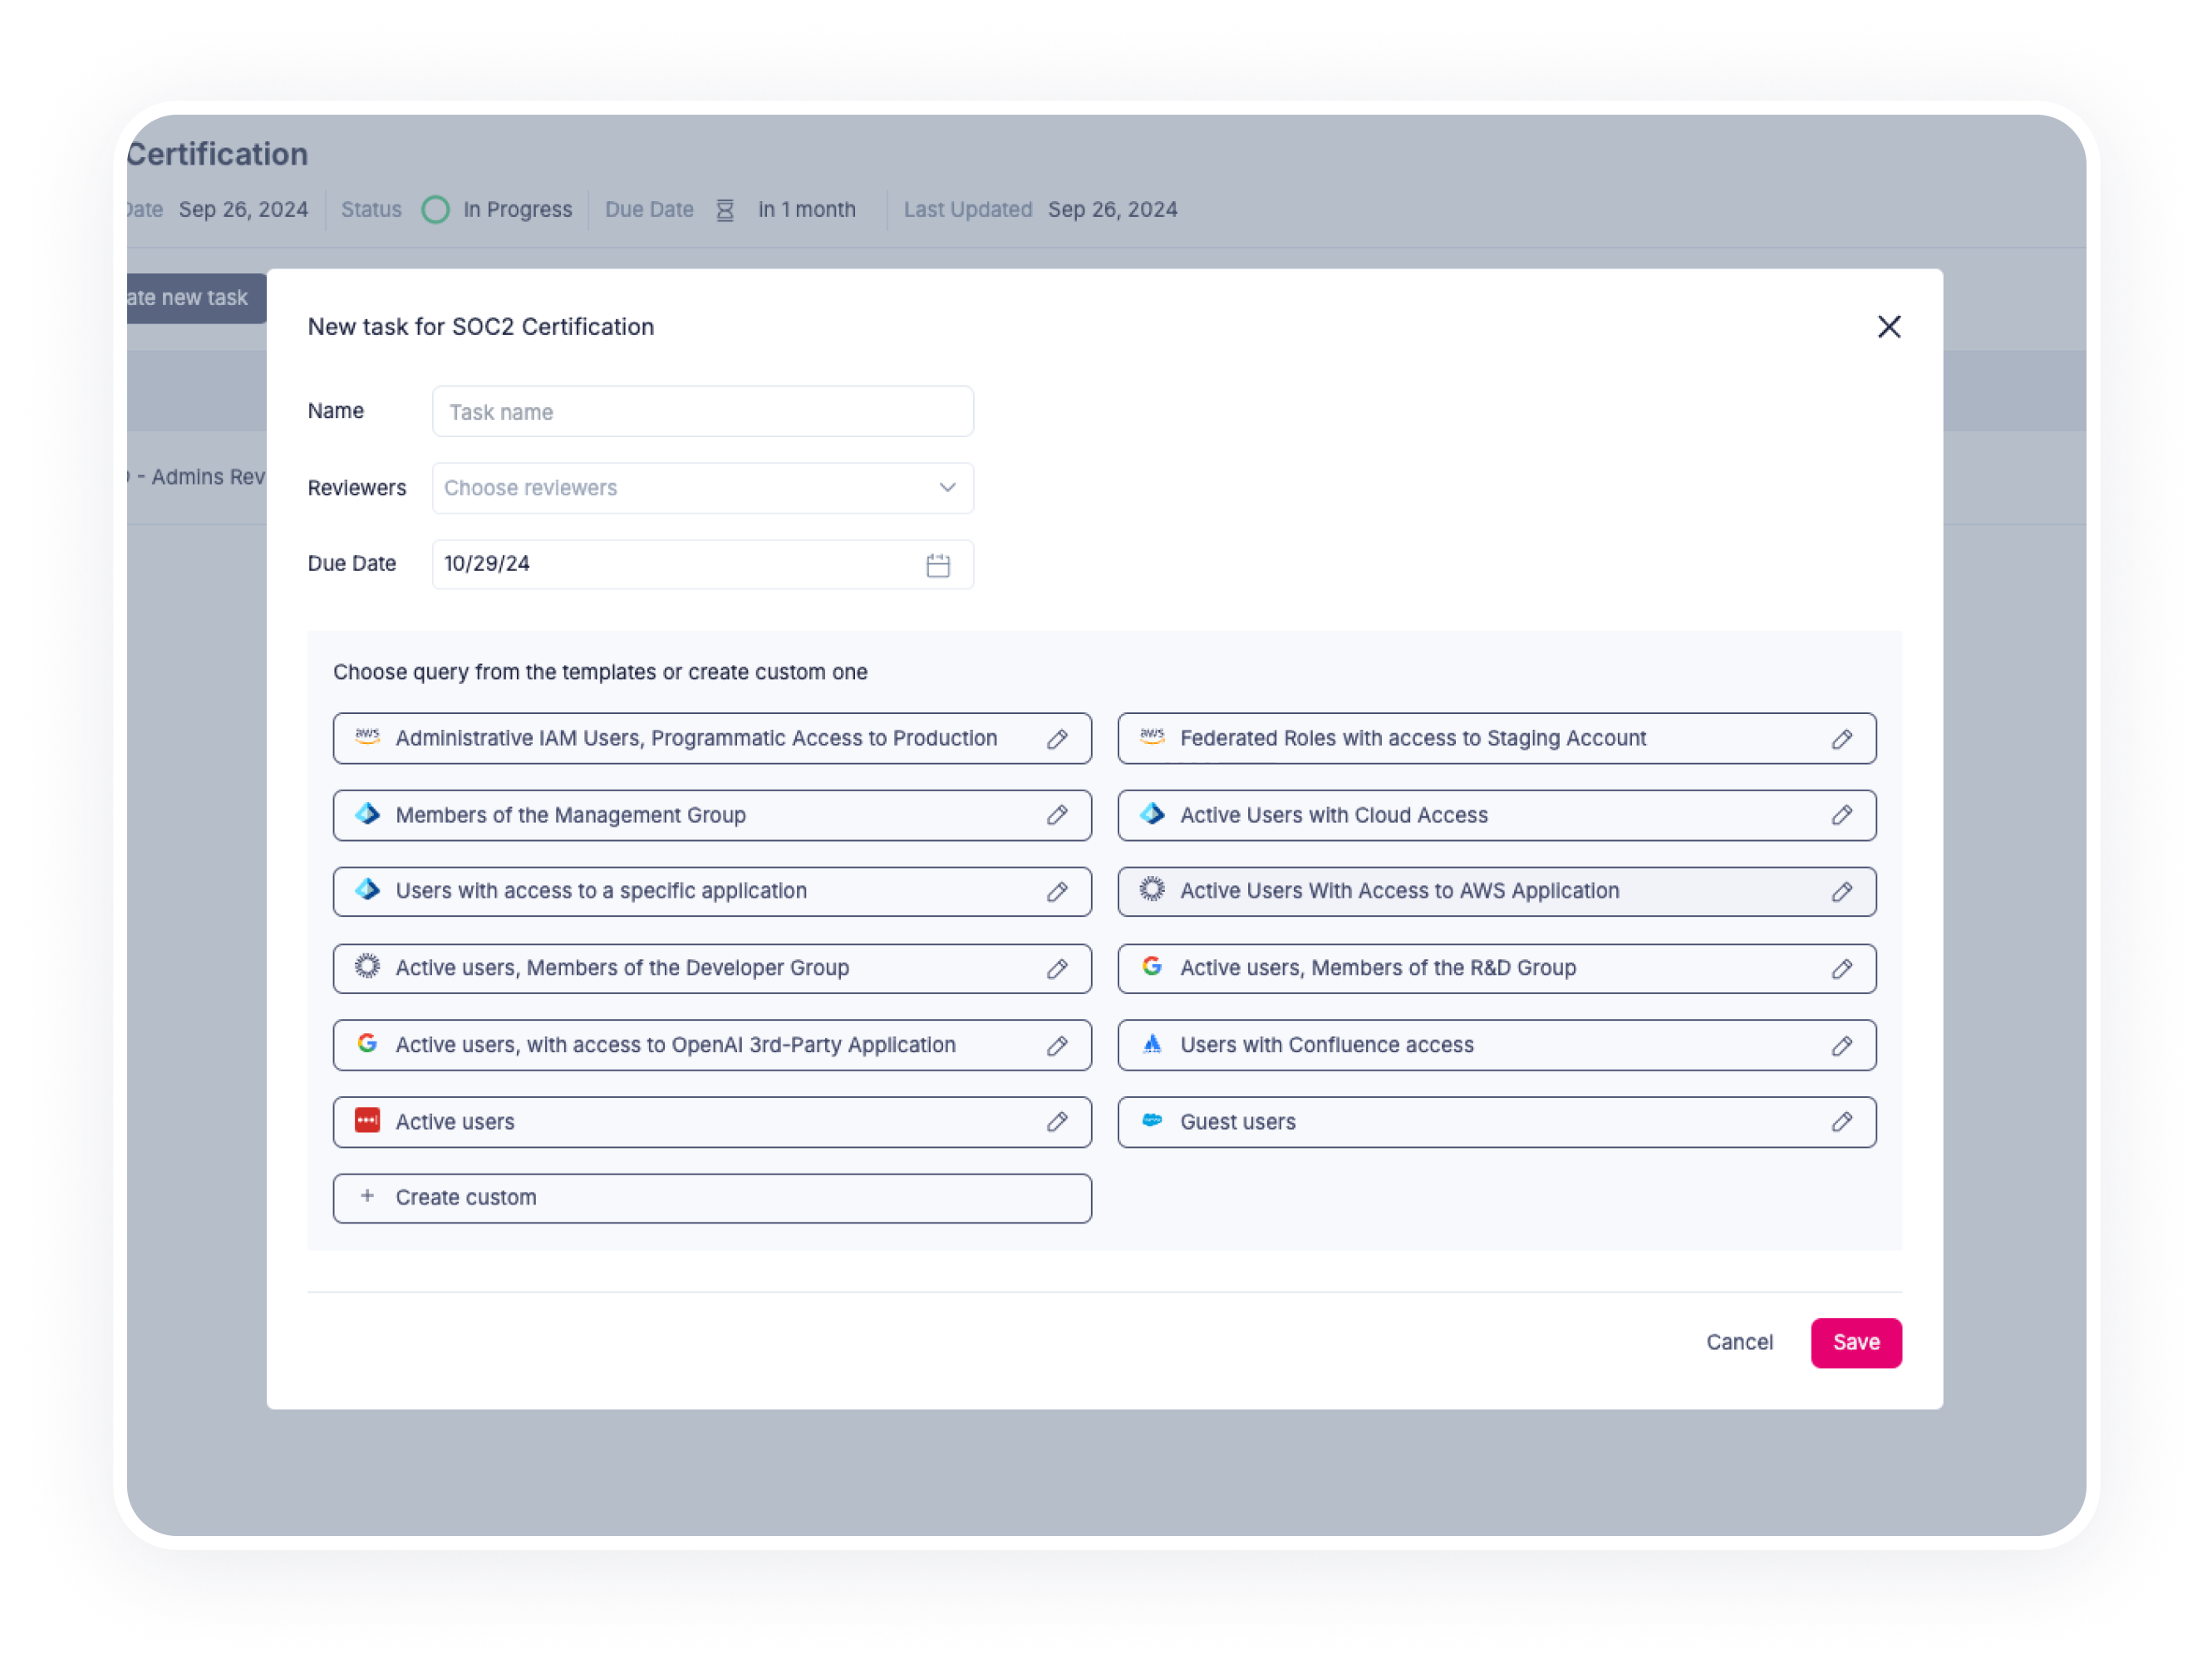Expand the Choose reviewers dropdown
The height and width of the screenshot is (1674, 2212).
[703, 488]
